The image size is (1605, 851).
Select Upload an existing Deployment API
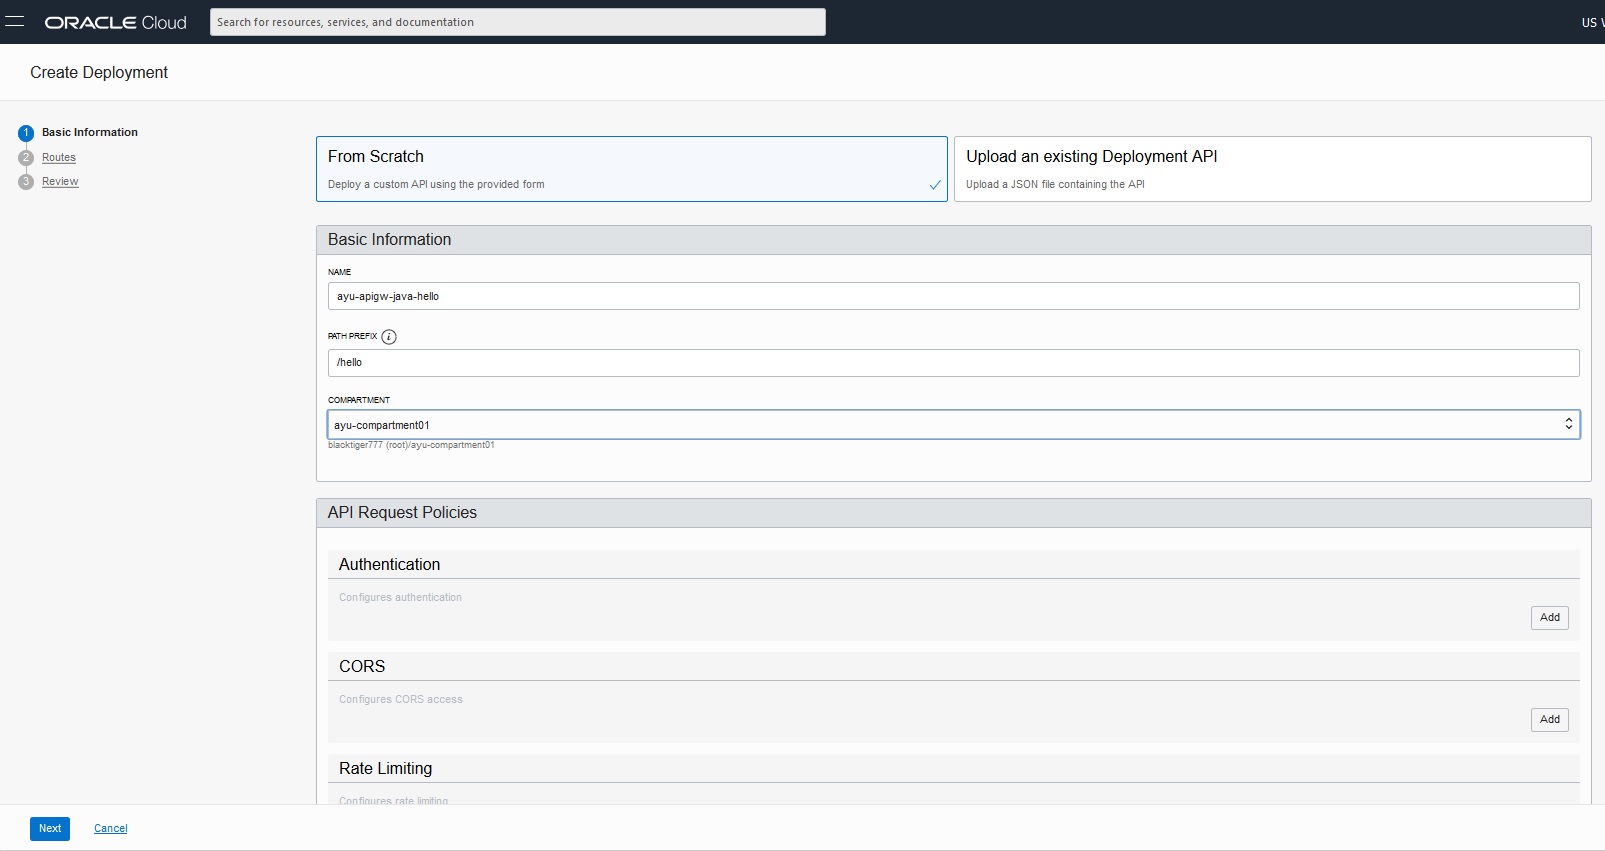[x=1272, y=169]
